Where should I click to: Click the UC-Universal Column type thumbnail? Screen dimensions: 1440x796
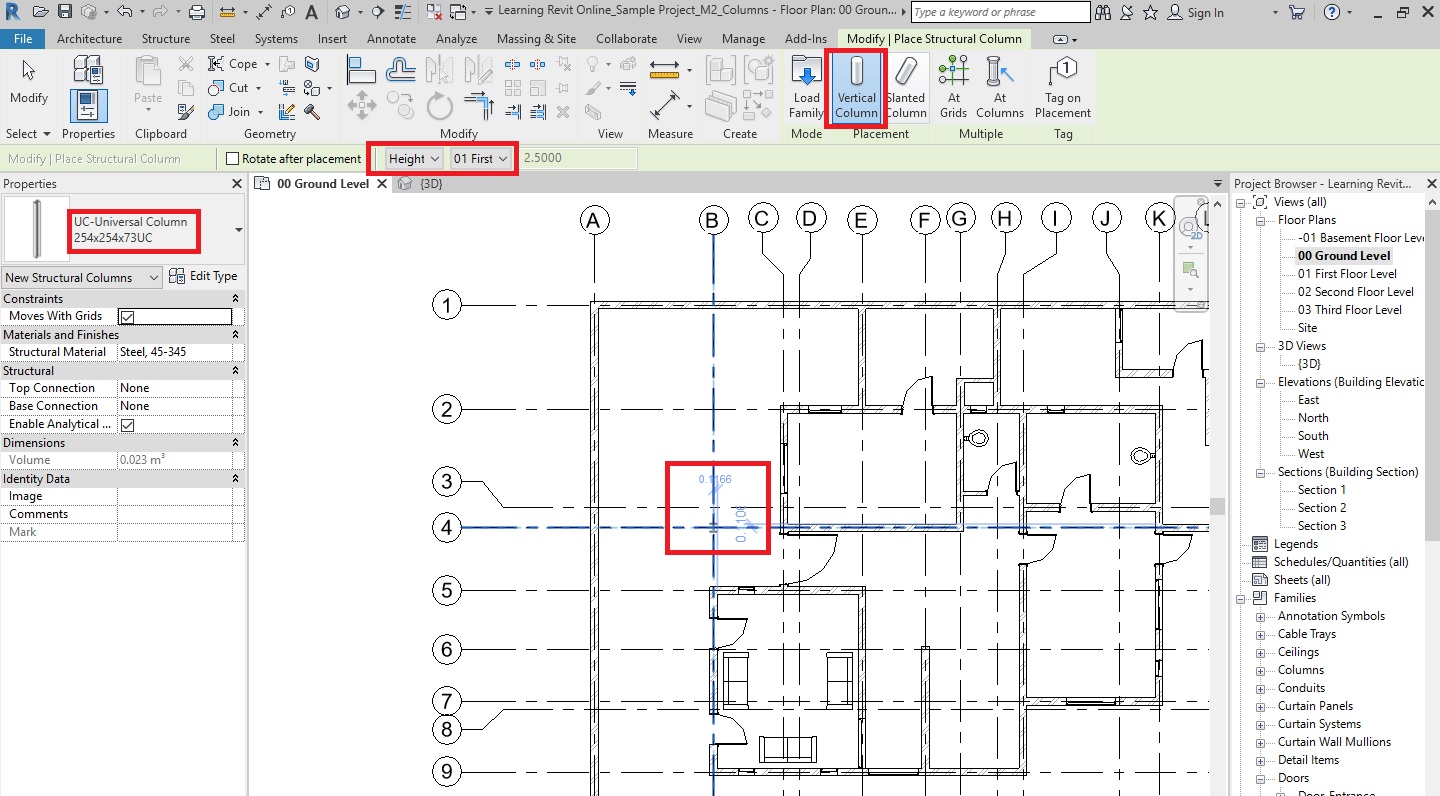(x=37, y=230)
